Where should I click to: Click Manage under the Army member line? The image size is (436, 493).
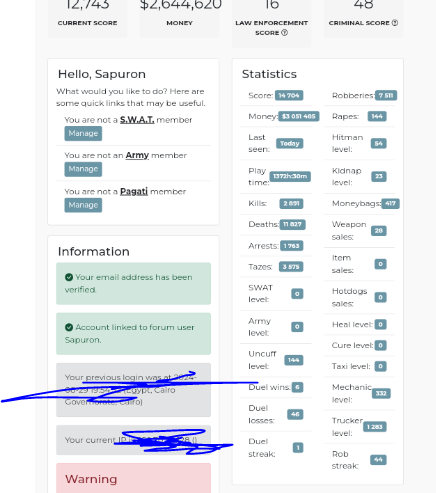[83, 169]
